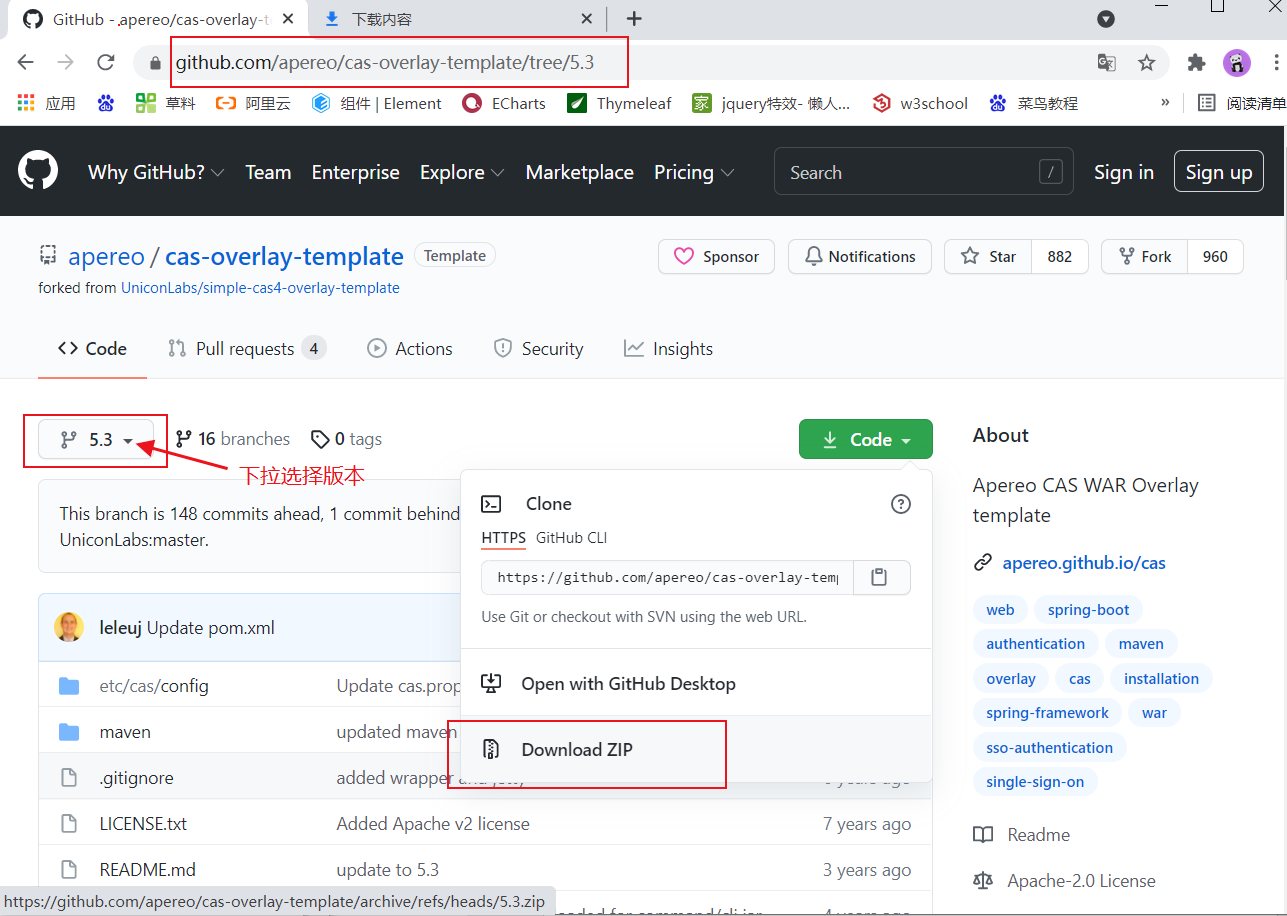Click the Sign in link
Screen dimensions: 1287x916
1124,172
